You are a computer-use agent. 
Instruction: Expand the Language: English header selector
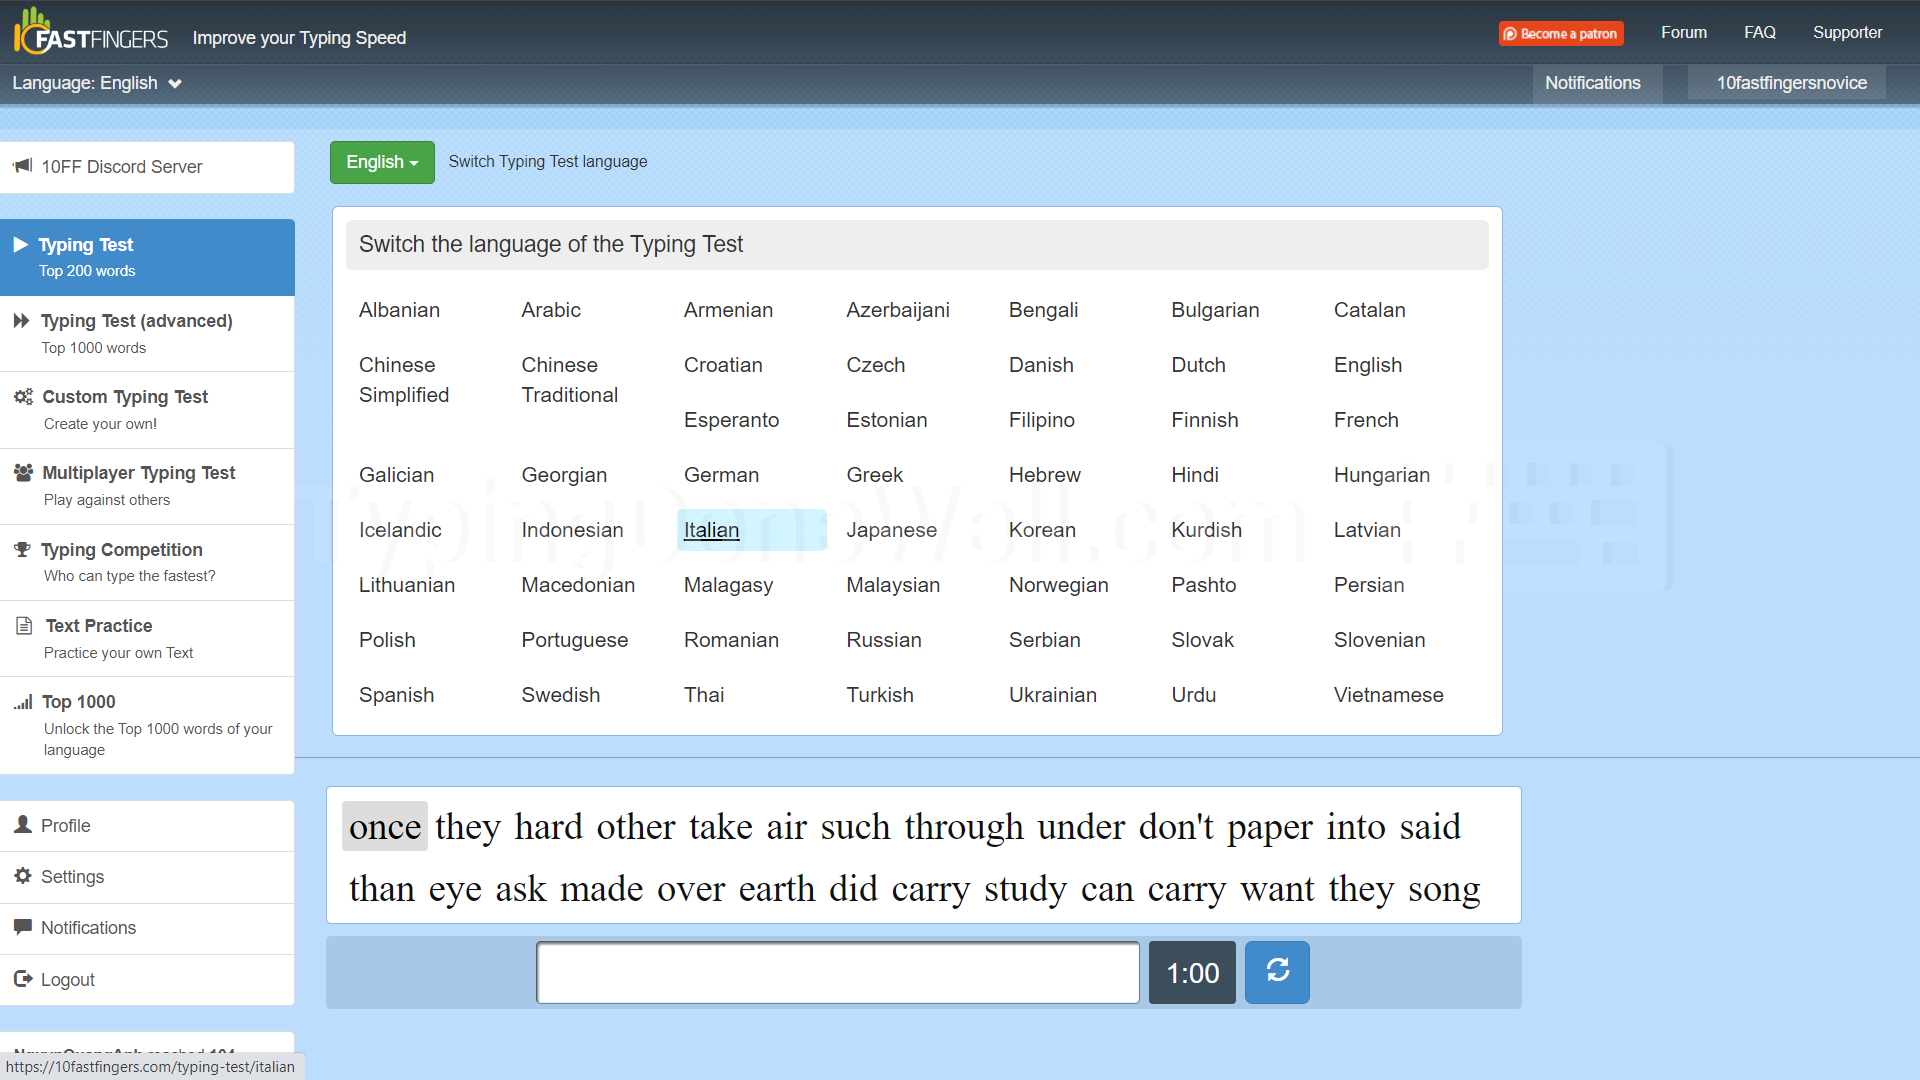point(97,83)
